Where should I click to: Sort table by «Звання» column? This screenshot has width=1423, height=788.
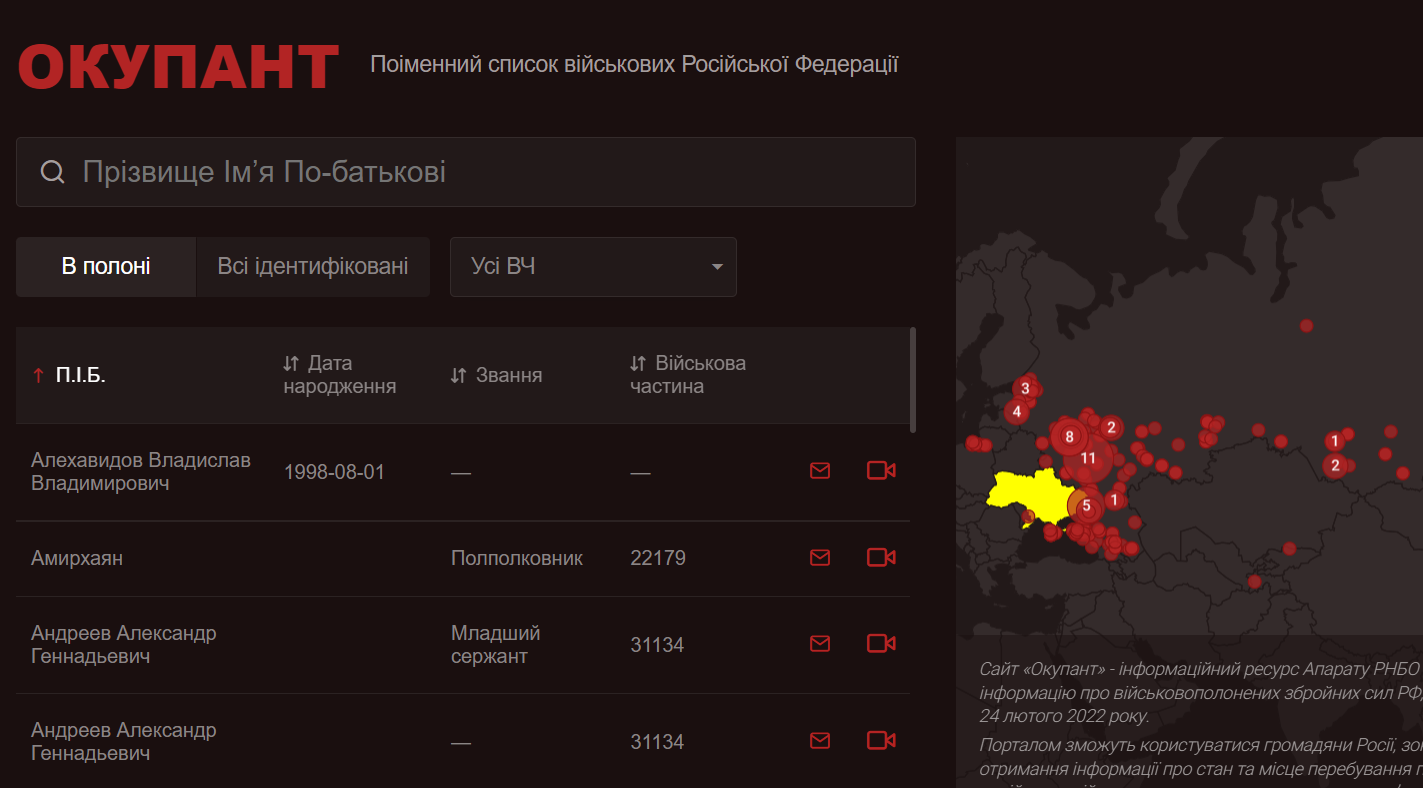[496, 376]
